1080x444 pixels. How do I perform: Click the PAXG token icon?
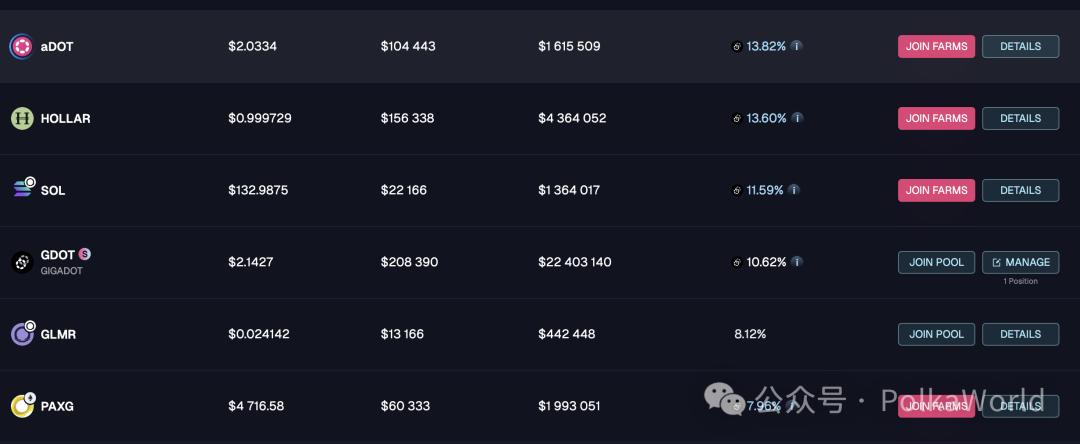pyautogui.click(x=22, y=405)
